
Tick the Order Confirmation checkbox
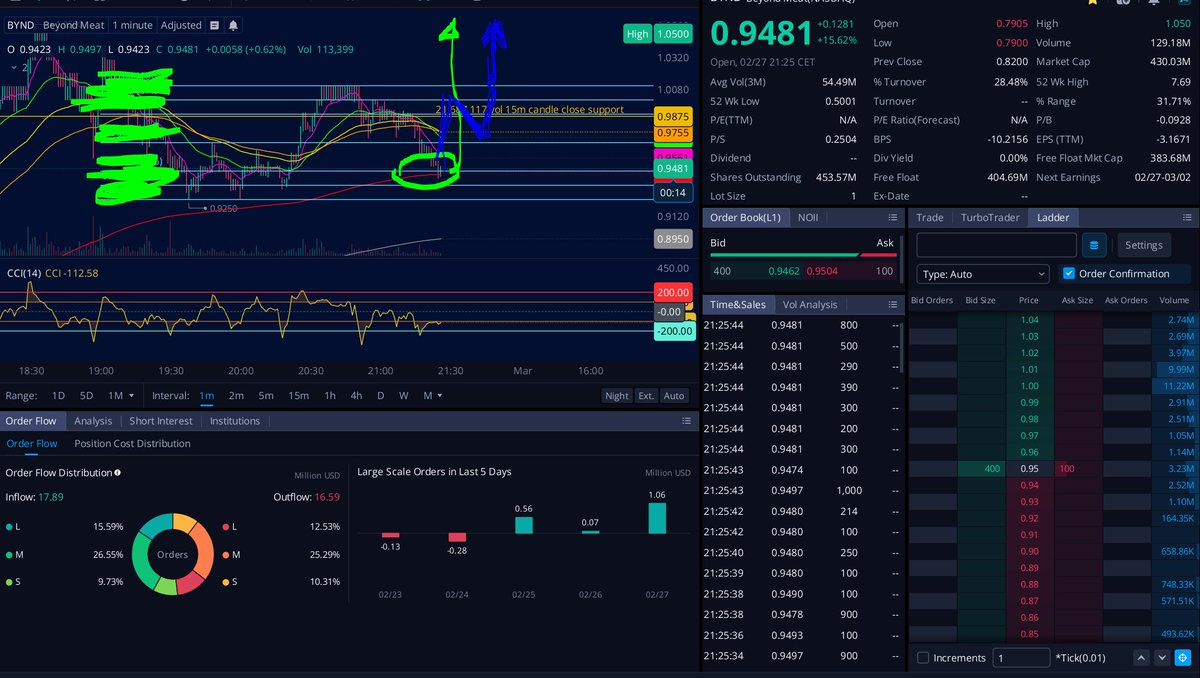click(1069, 273)
